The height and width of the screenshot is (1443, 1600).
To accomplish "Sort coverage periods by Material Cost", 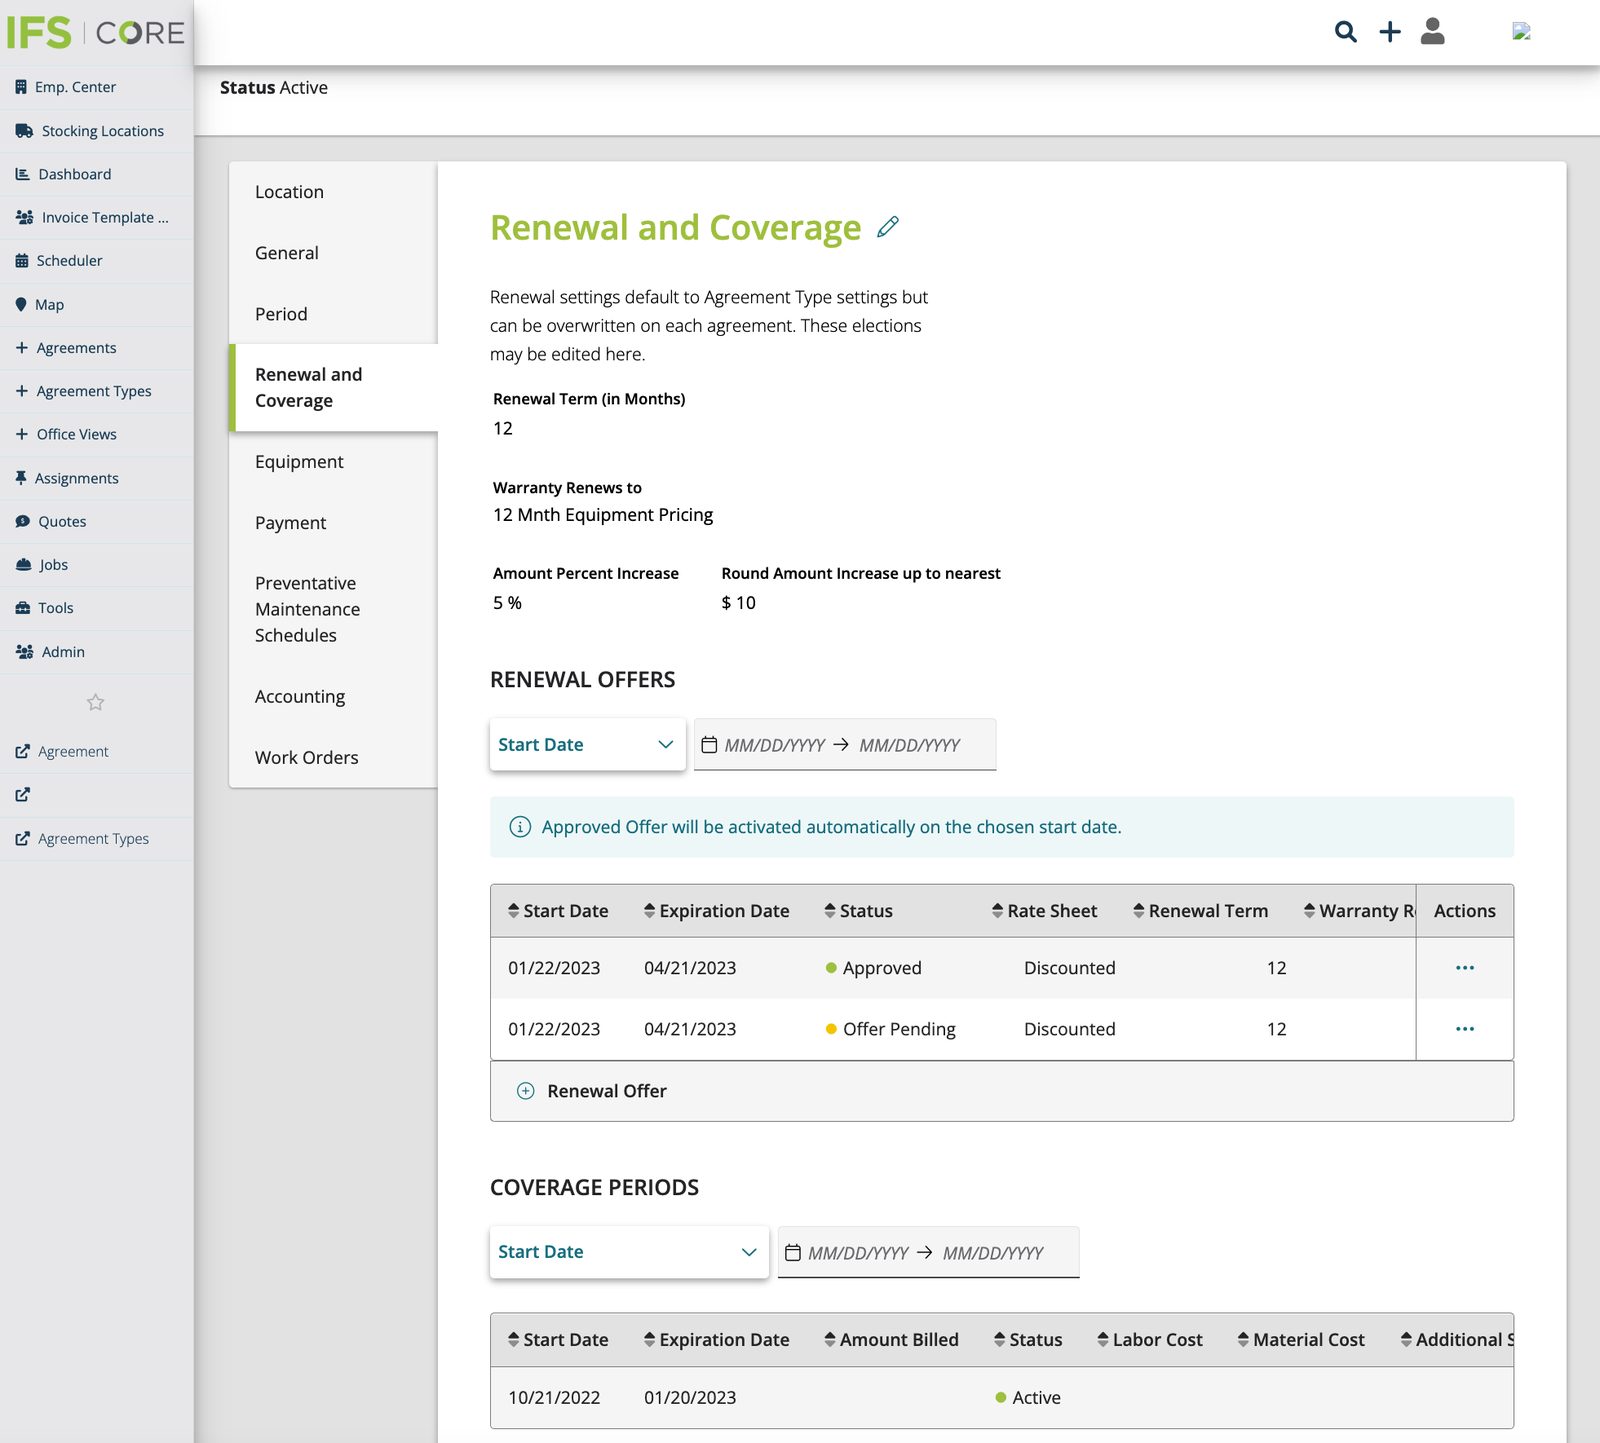I will click(x=1301, y=1340).
